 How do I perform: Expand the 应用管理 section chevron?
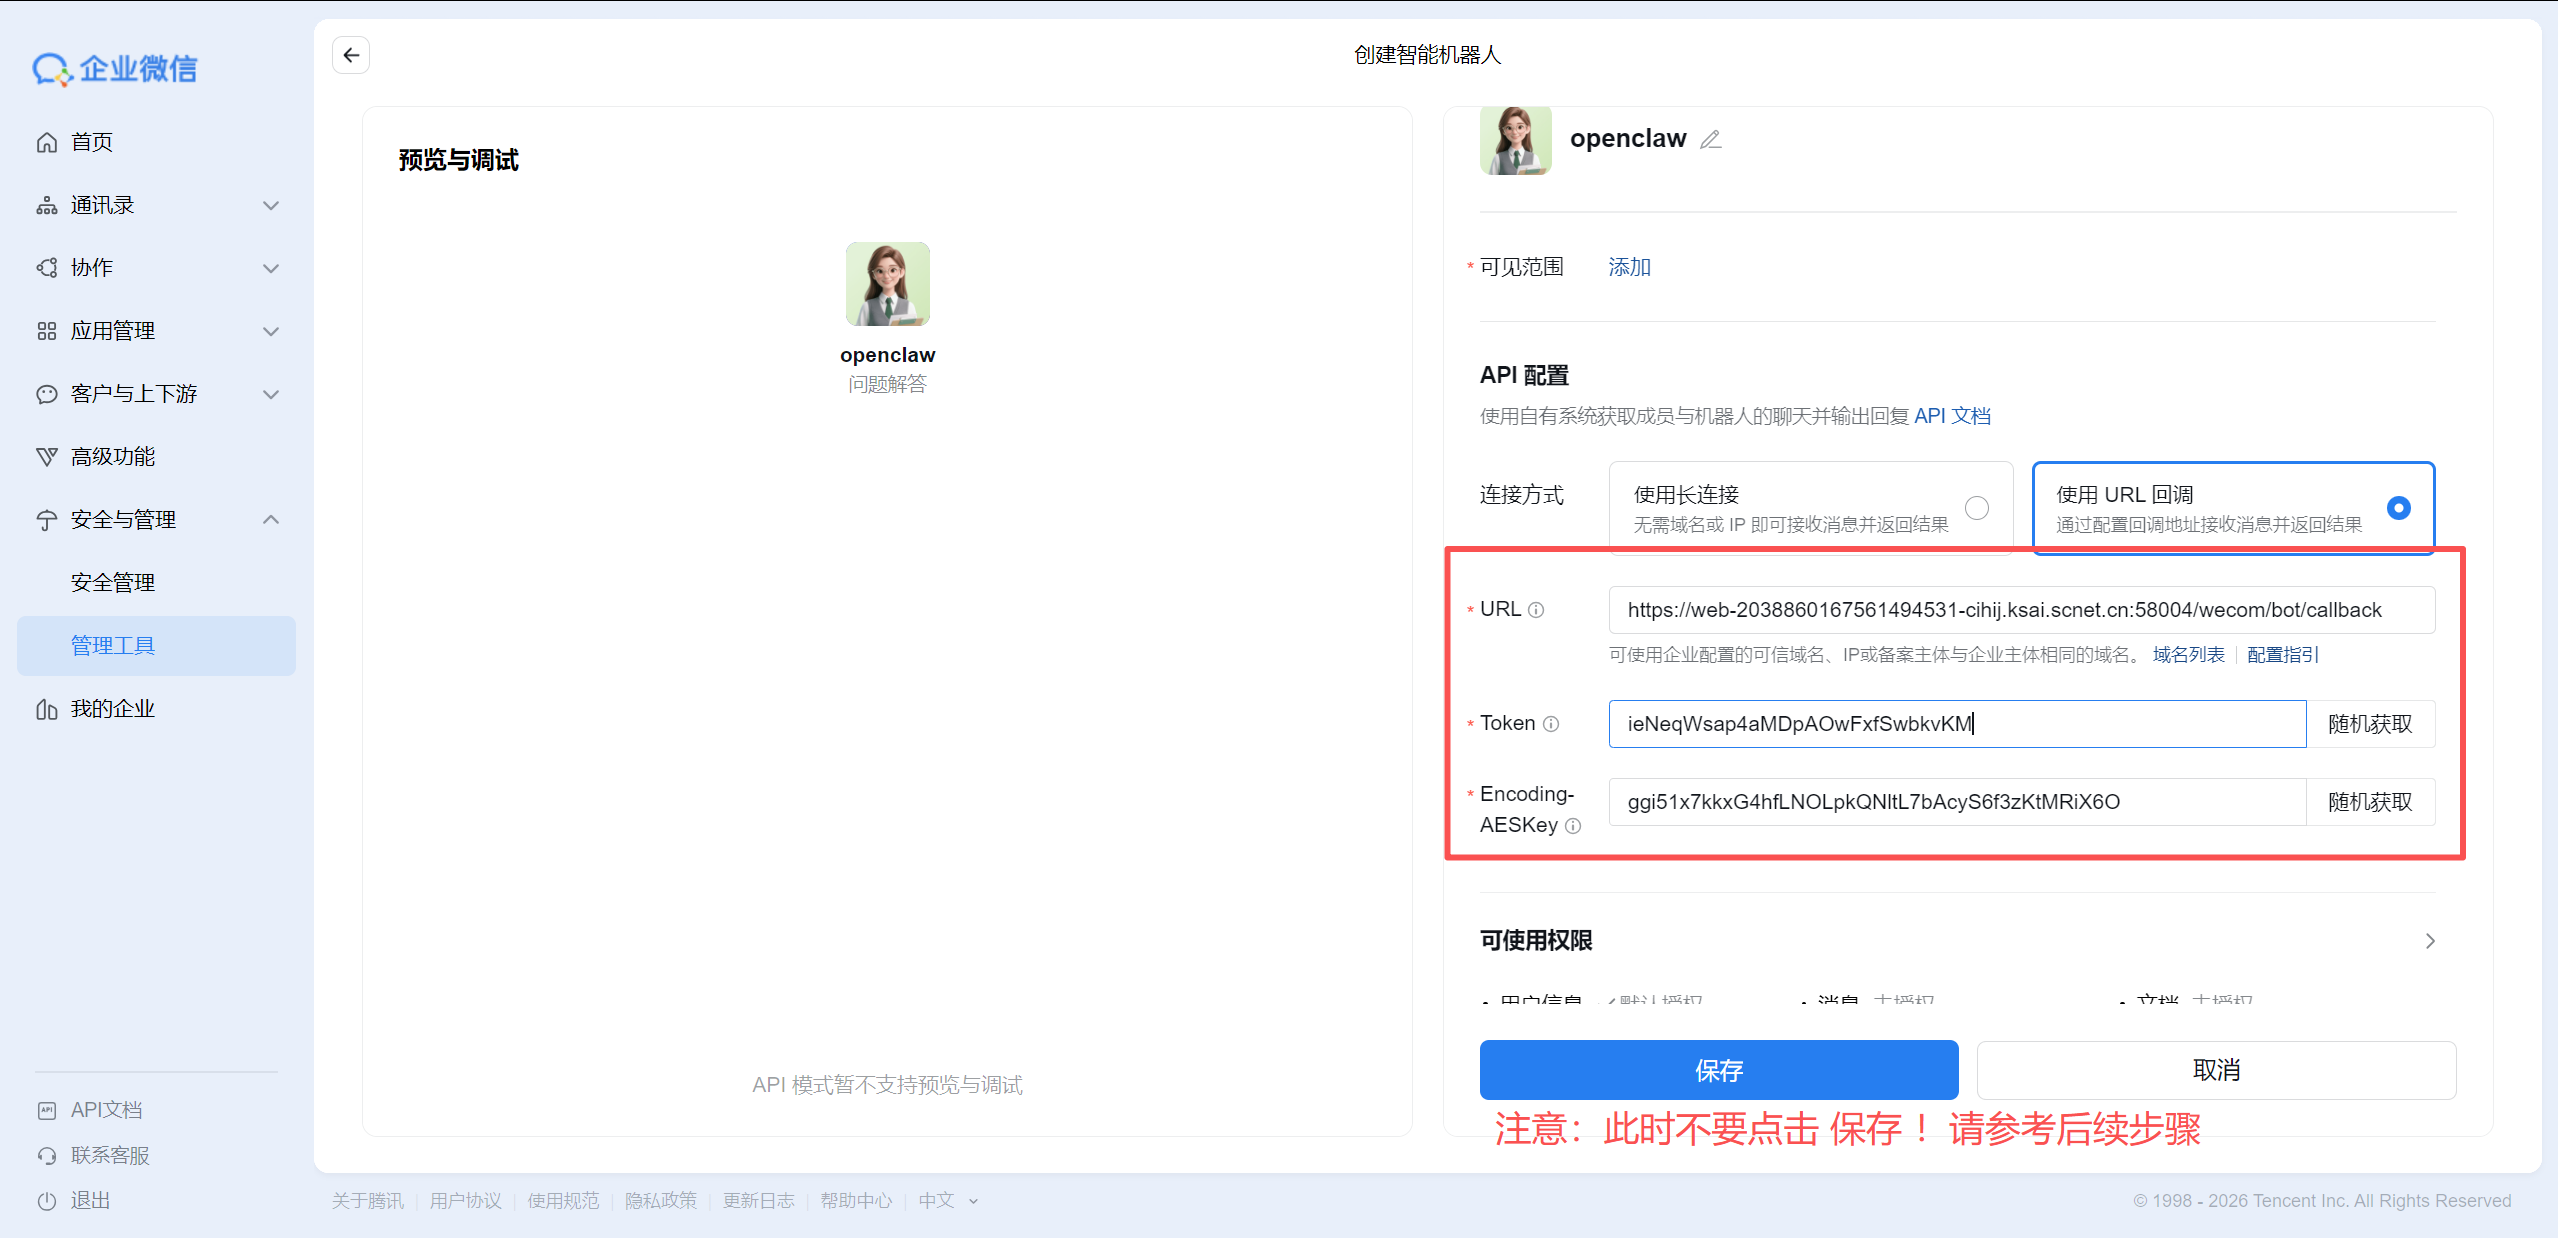(x=270, y=330)
